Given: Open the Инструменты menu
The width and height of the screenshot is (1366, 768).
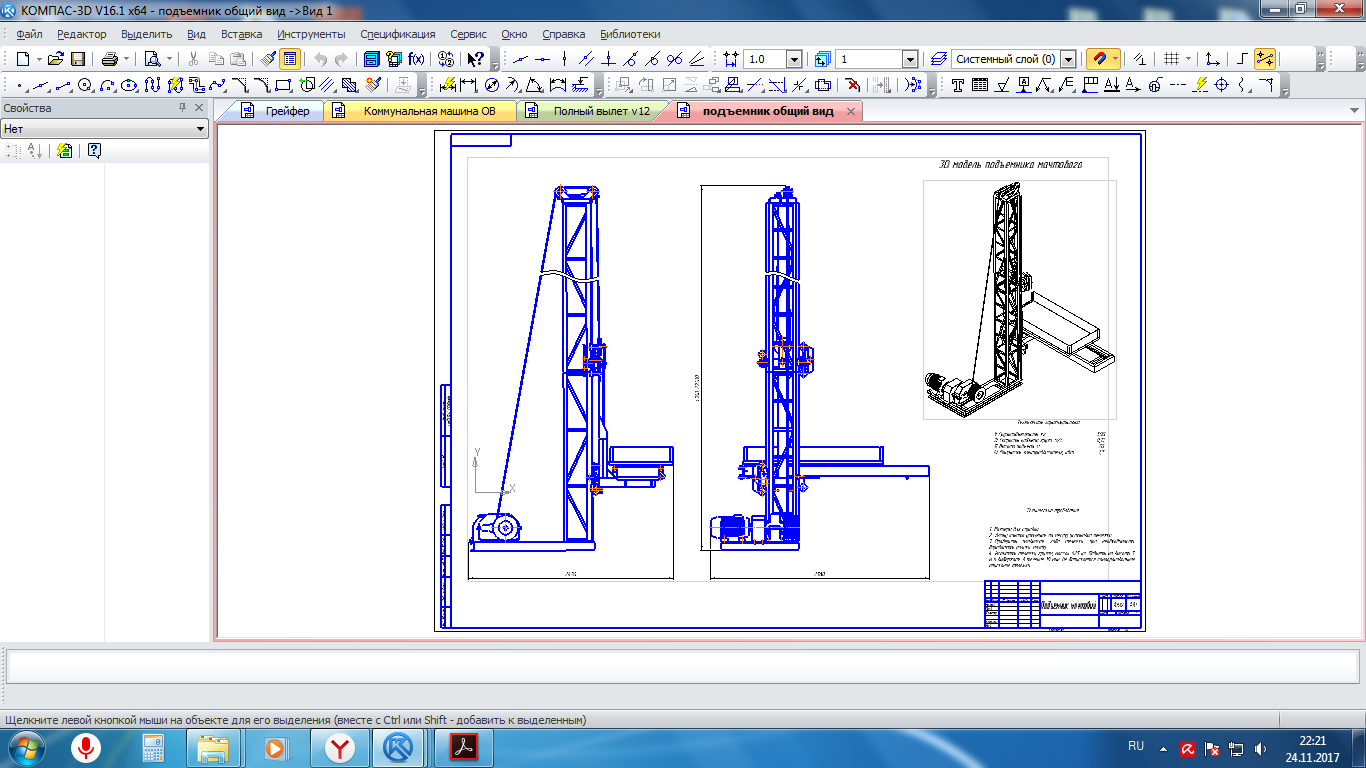Looking at the screenshot, I should coord(311,34).
